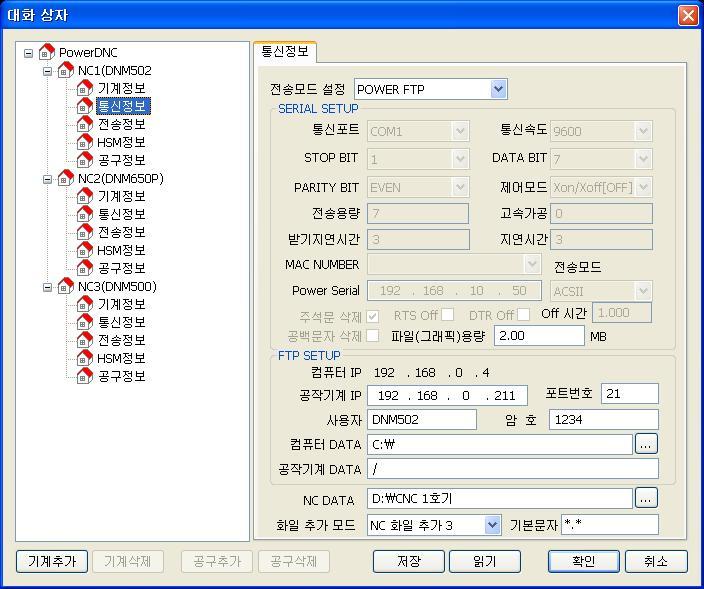
Task: Switch to the 통신정보 tab
Action: 285,51
